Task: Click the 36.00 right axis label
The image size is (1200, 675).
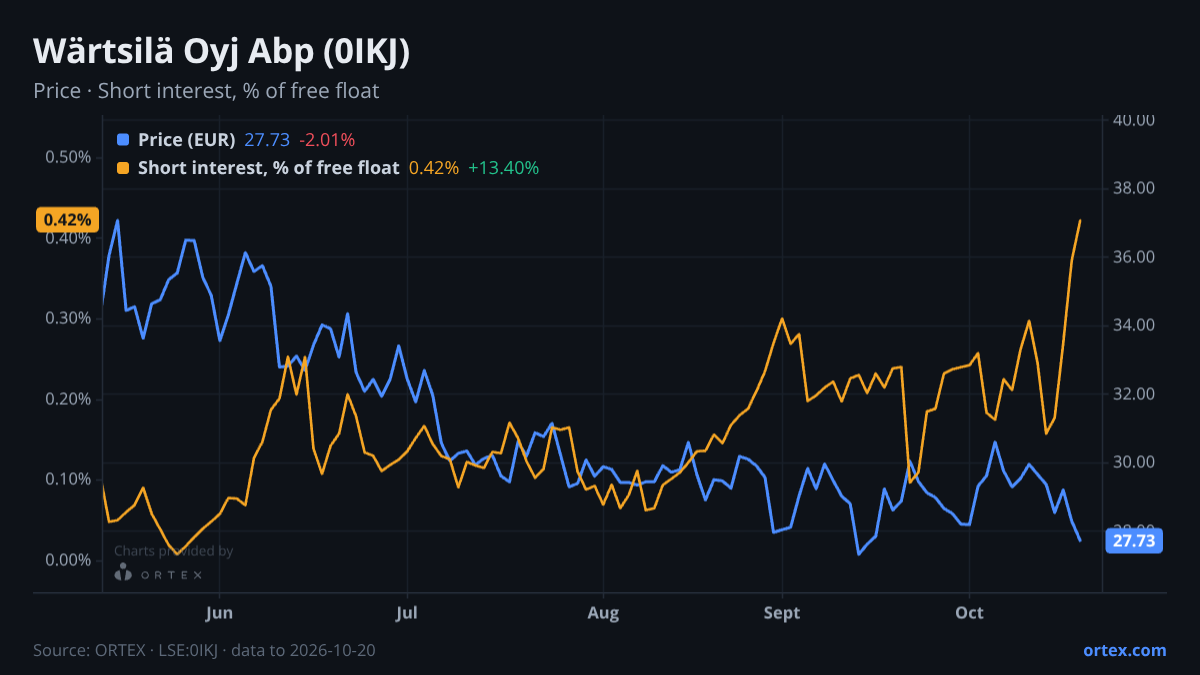Action: pos(1134,257)
